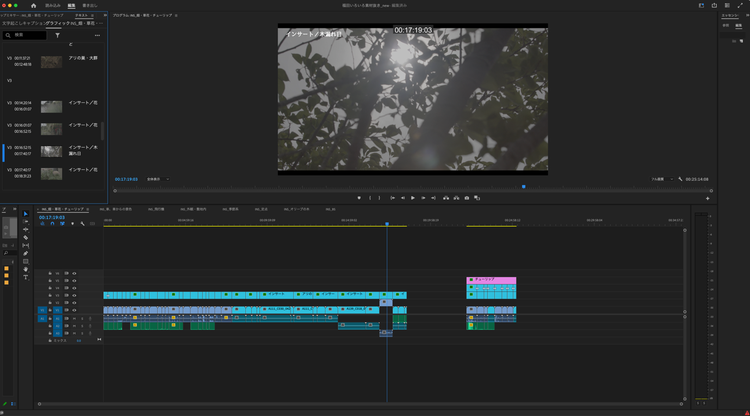Toggle linked selection in timeline
This screenshot has height=416, width=750.
[x=62, y=224]
